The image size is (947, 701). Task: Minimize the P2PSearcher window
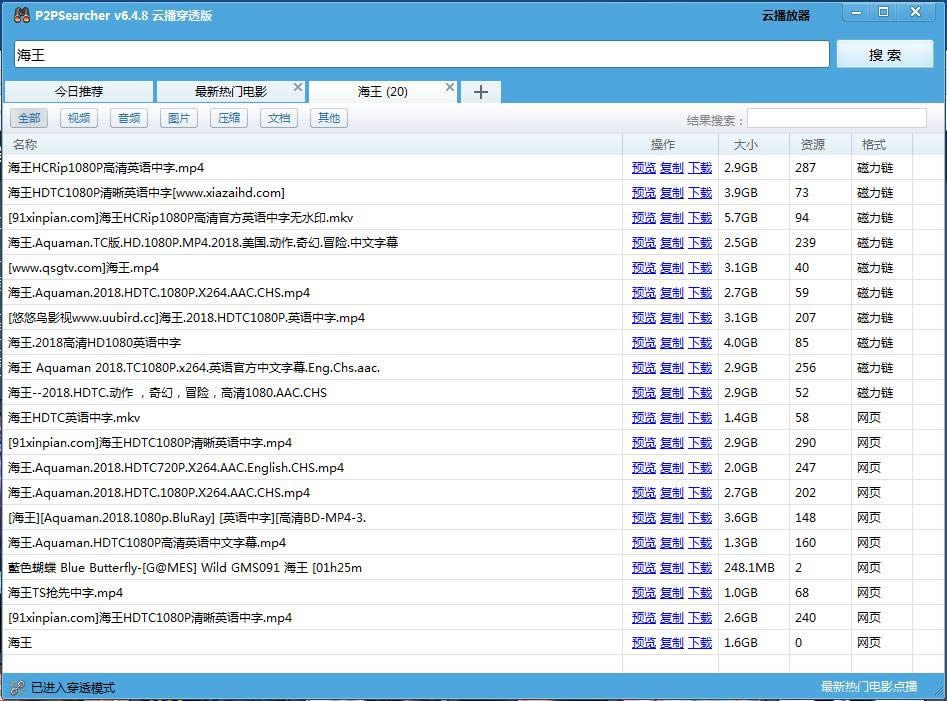point(858,12)
